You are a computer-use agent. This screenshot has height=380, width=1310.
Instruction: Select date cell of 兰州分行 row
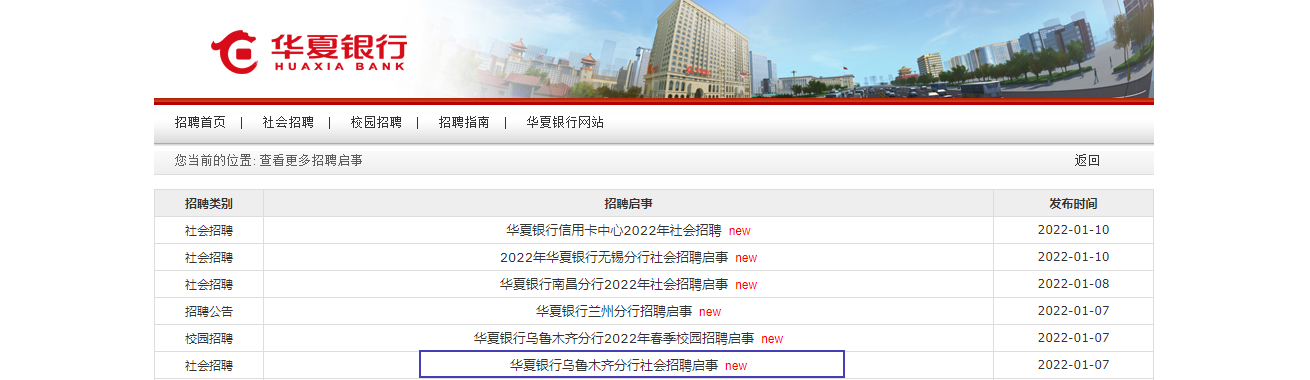coord(1073,311)
